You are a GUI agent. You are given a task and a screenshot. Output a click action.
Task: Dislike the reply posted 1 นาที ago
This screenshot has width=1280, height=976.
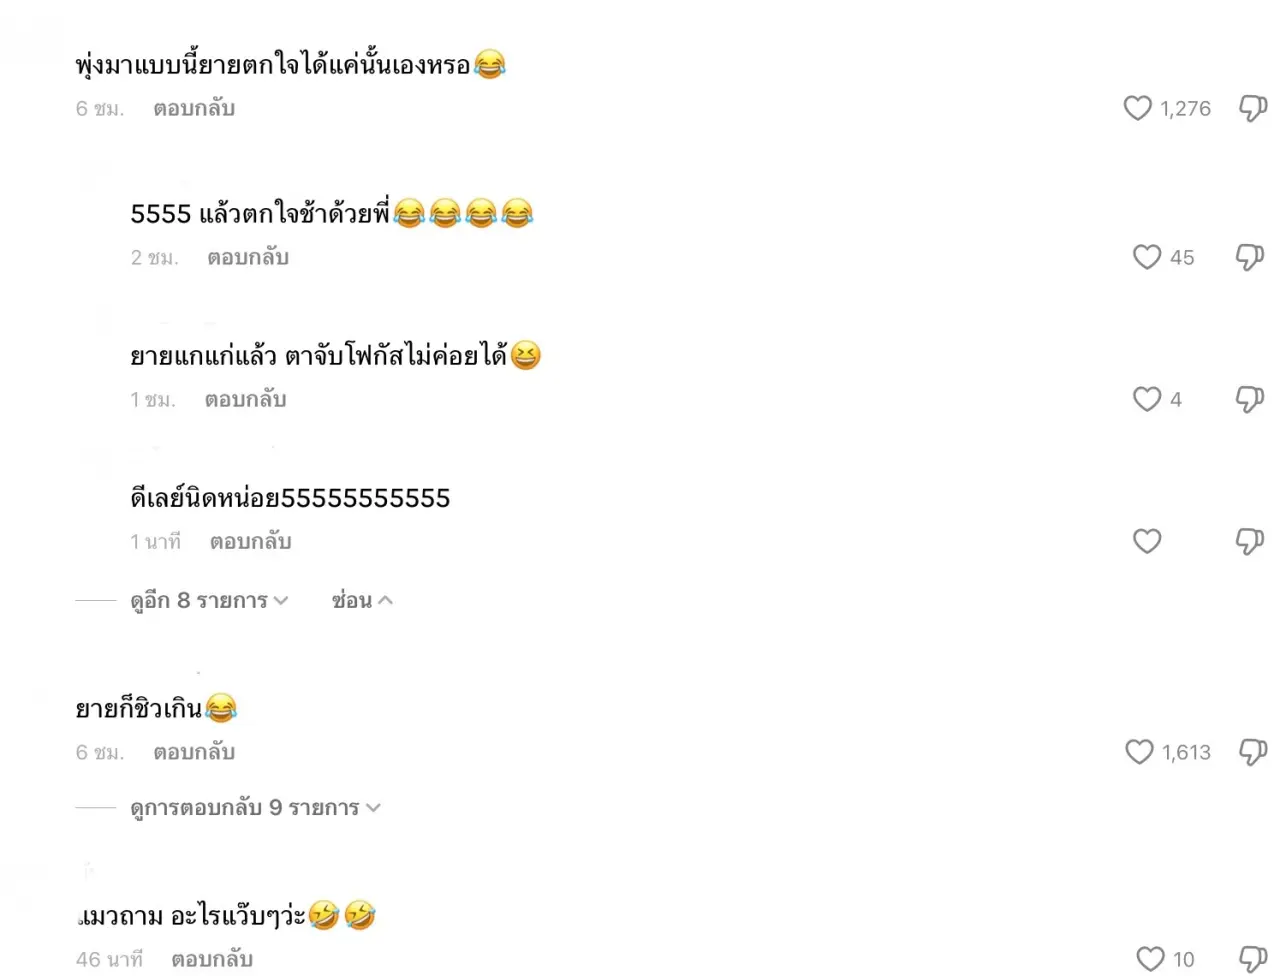point(1250,541)
